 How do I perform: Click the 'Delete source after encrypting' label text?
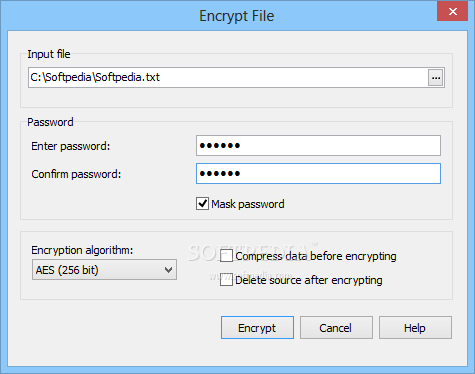(x=309, y=280)
